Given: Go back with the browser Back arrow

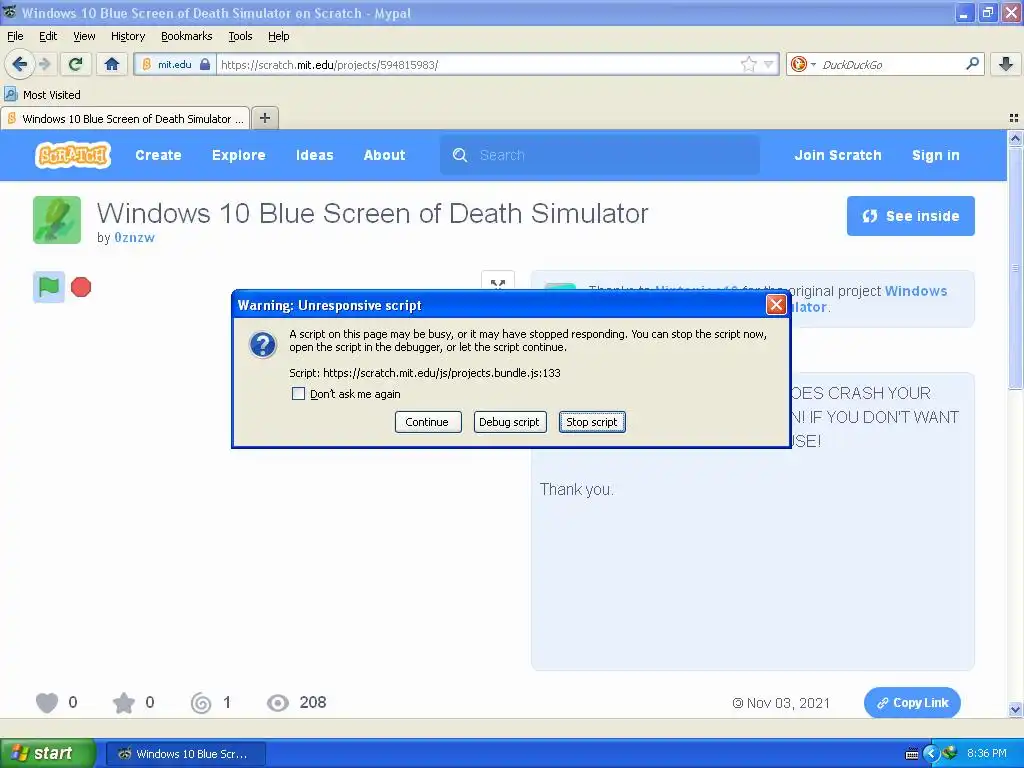Looking at the screenshot, I should [x=19, y=64].
